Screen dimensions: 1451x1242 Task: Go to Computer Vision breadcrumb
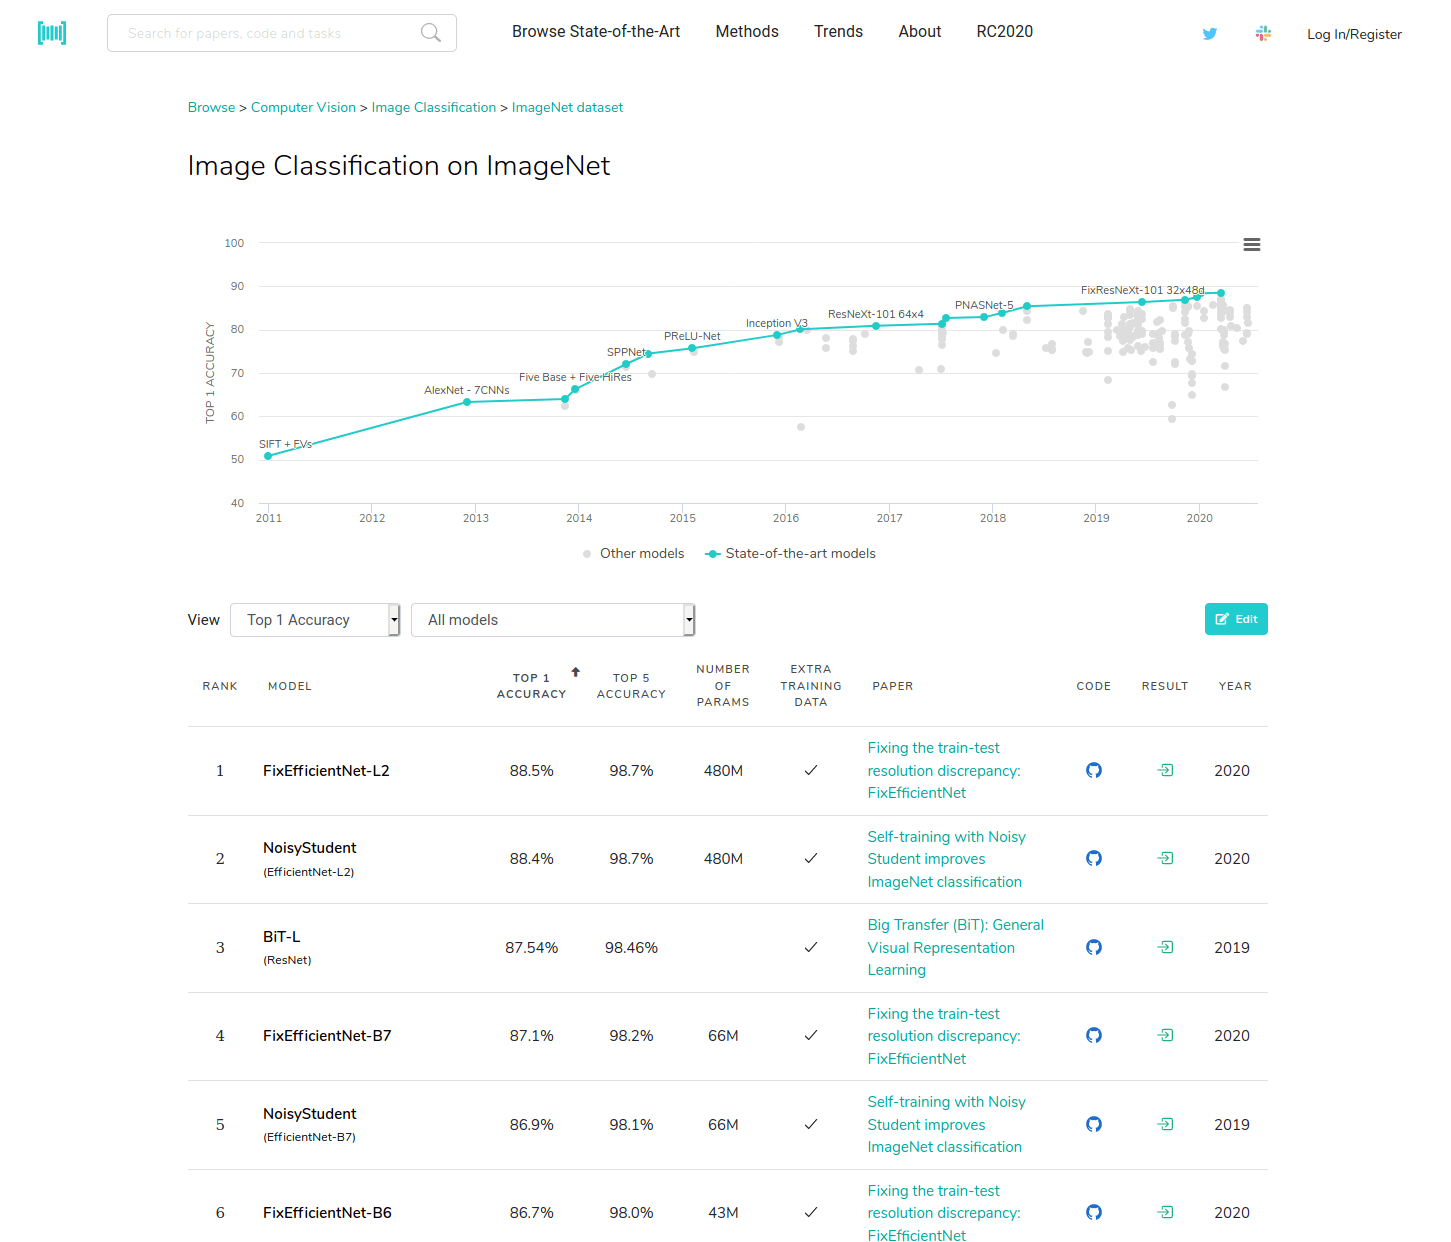pyautogui.click(x=303, y=107)
